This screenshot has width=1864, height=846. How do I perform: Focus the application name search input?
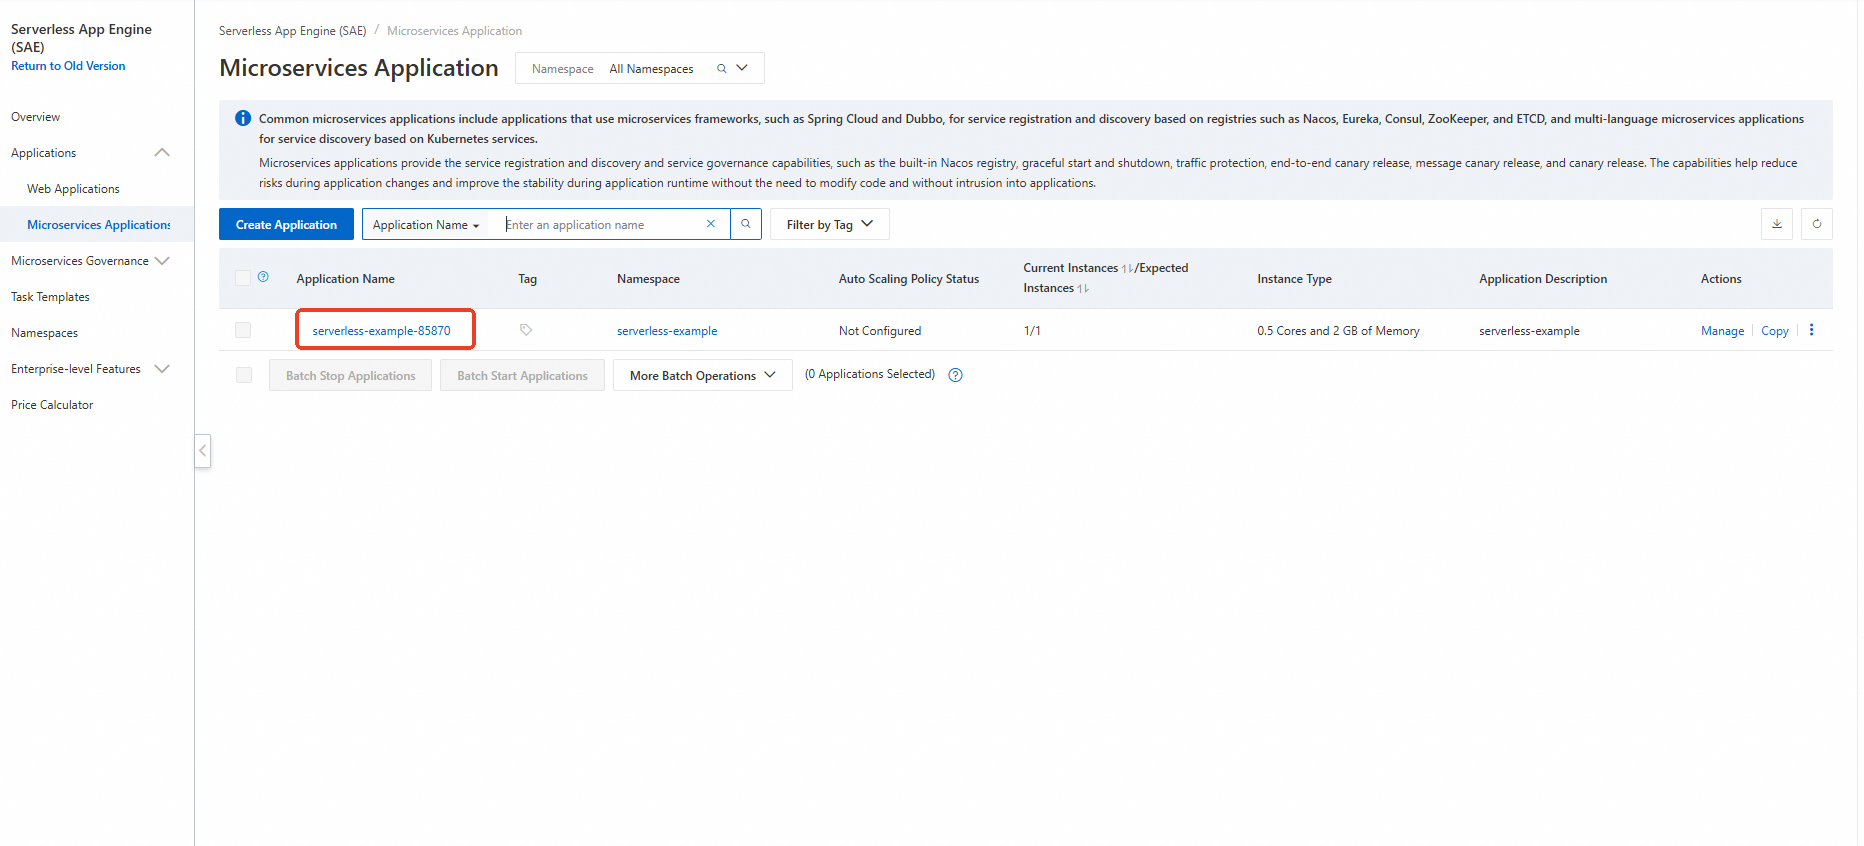point(600,224)
